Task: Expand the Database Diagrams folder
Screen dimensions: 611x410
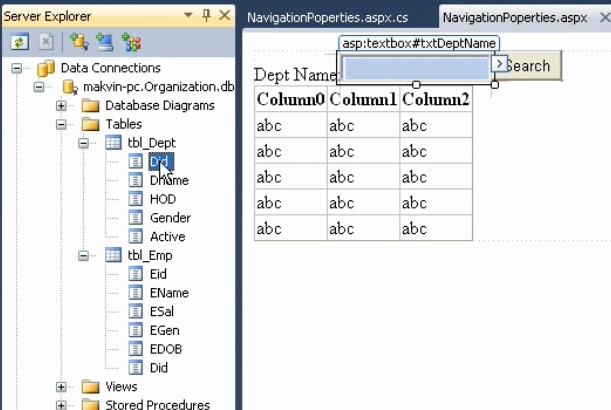Action: click(61, 106)
